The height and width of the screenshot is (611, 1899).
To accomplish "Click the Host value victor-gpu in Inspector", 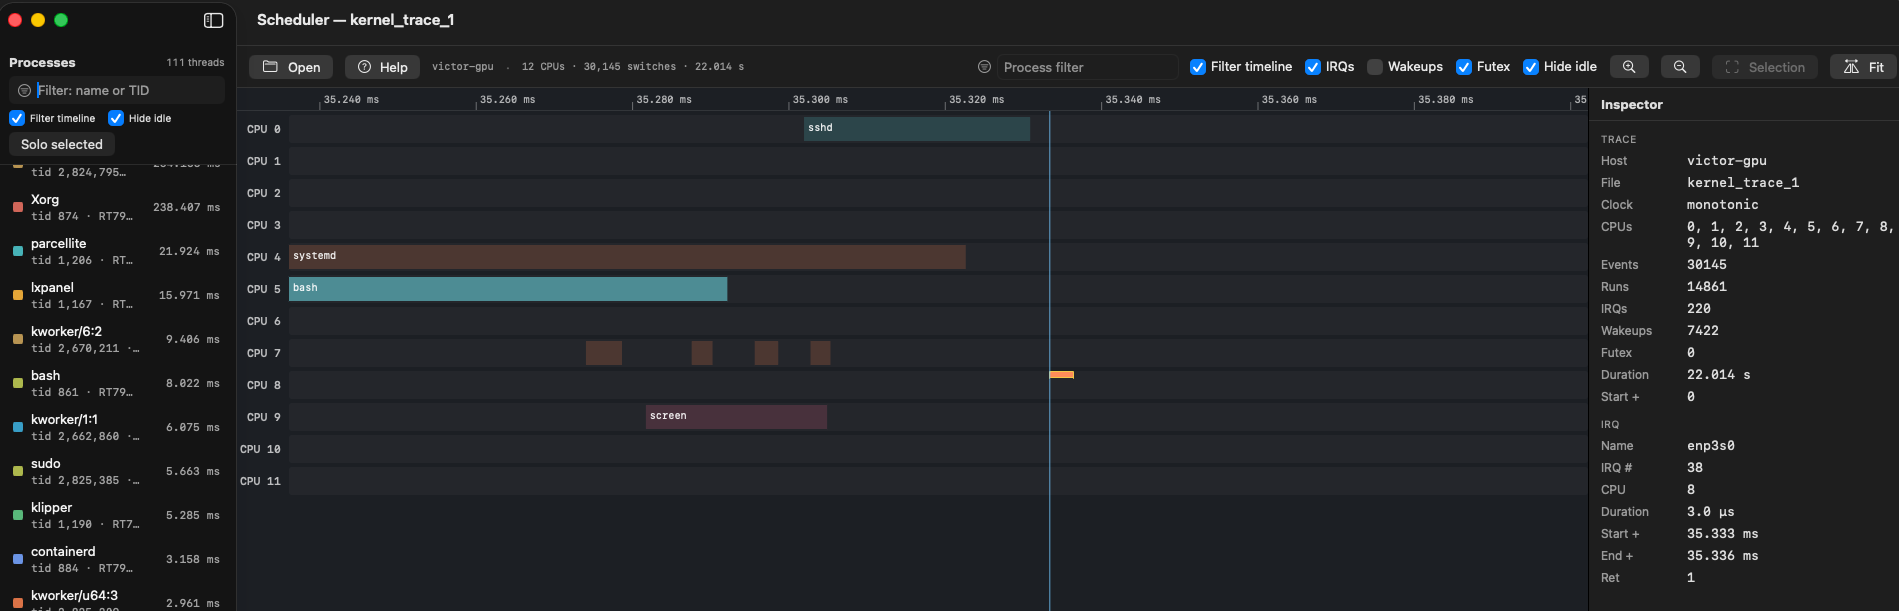I will tap(1726, 160).
